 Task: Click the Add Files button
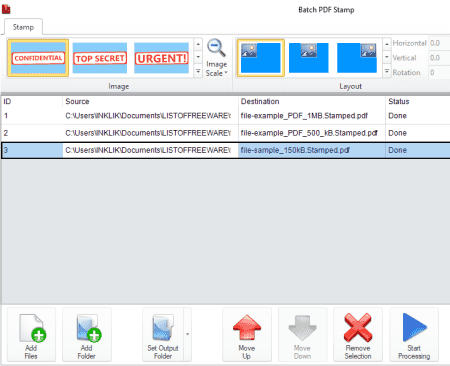[31, 335]
